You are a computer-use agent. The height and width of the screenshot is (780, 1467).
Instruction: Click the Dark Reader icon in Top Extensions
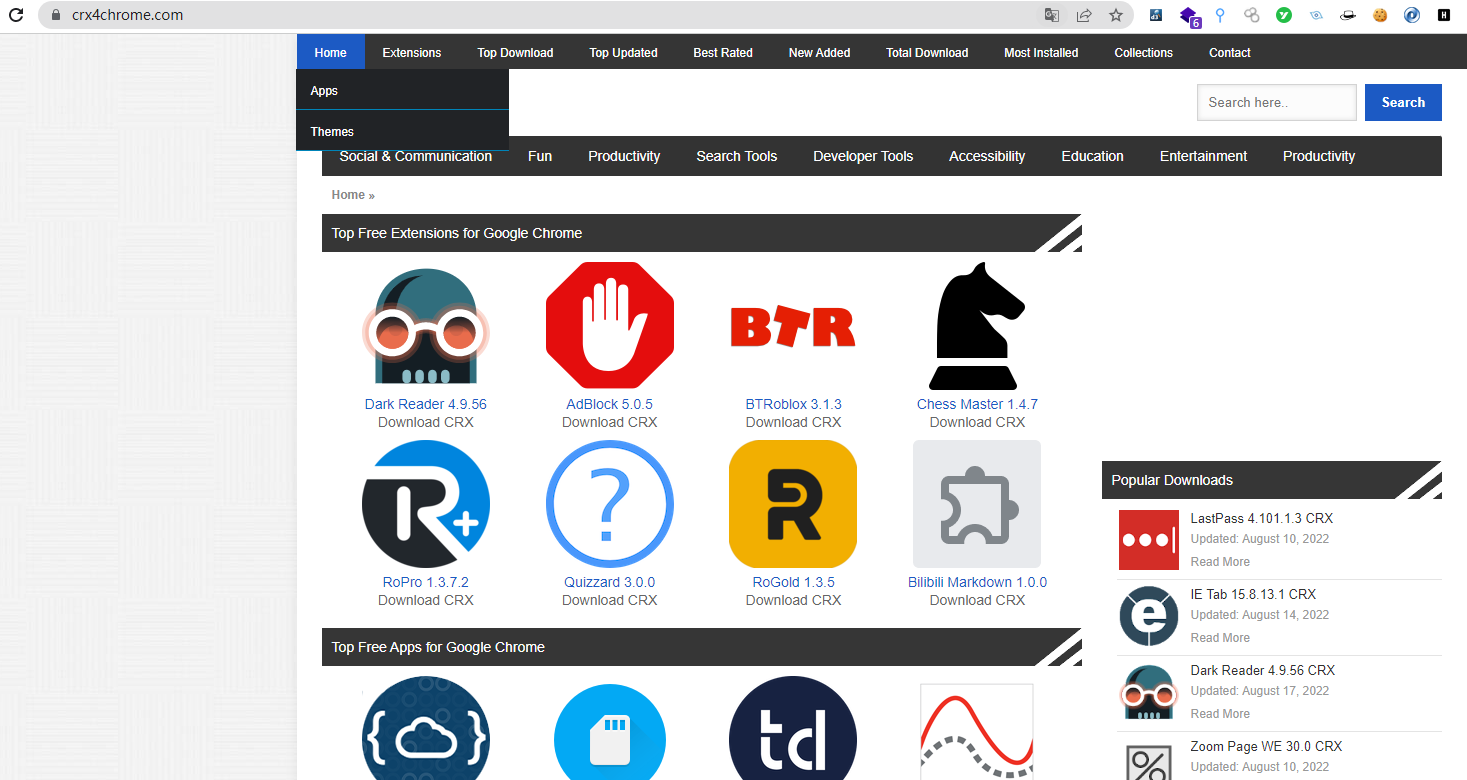(x=426, y=326)
